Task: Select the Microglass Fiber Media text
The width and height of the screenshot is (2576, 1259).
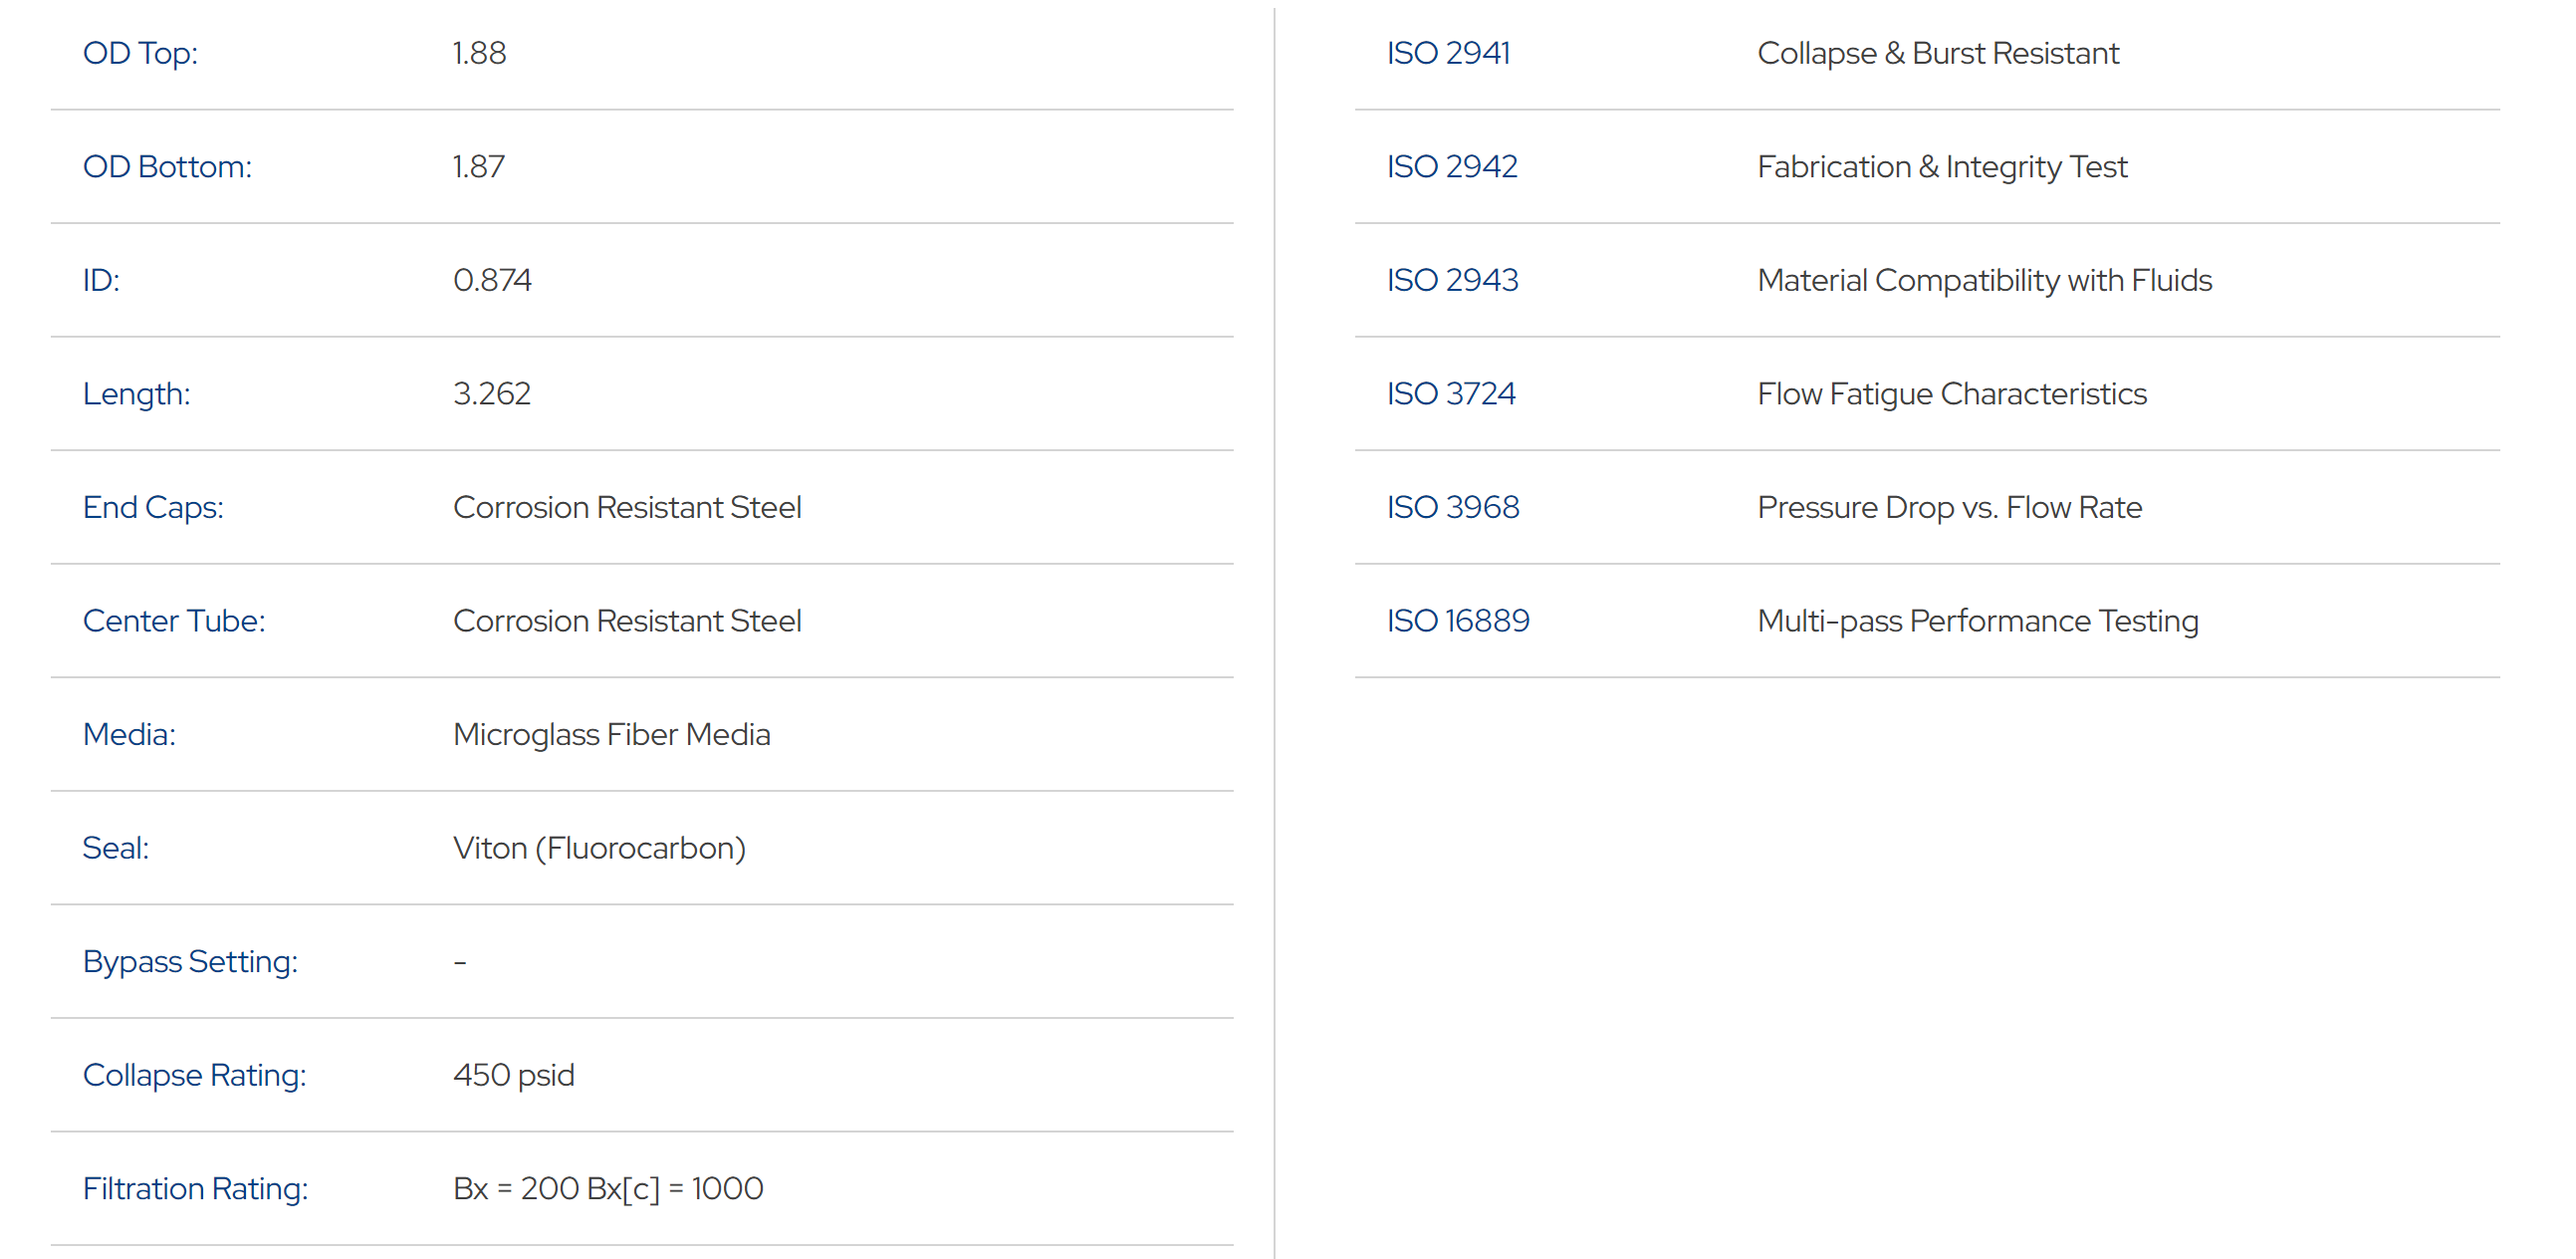Action: coord(611,734)
